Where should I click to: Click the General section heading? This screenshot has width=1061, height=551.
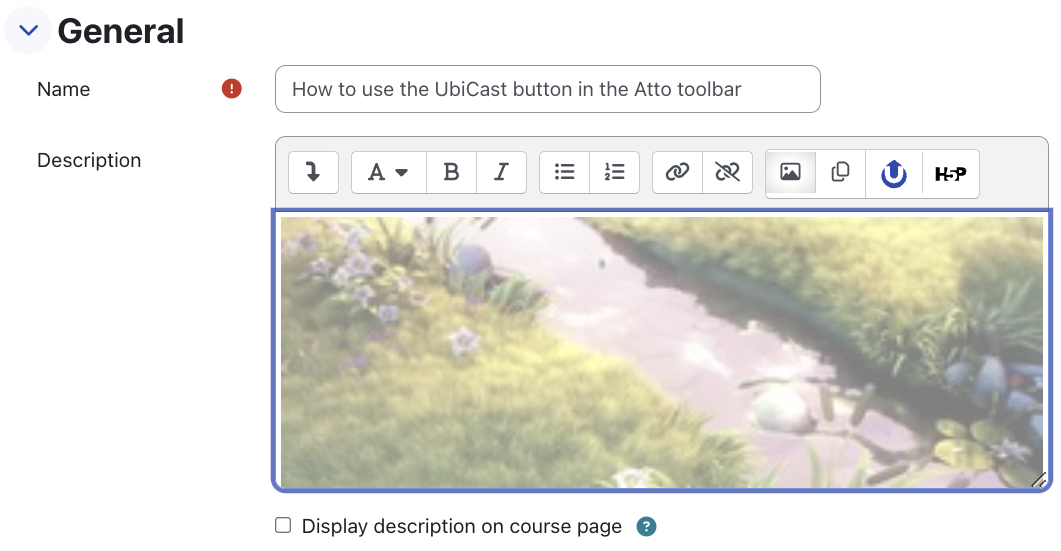[120, 31]
